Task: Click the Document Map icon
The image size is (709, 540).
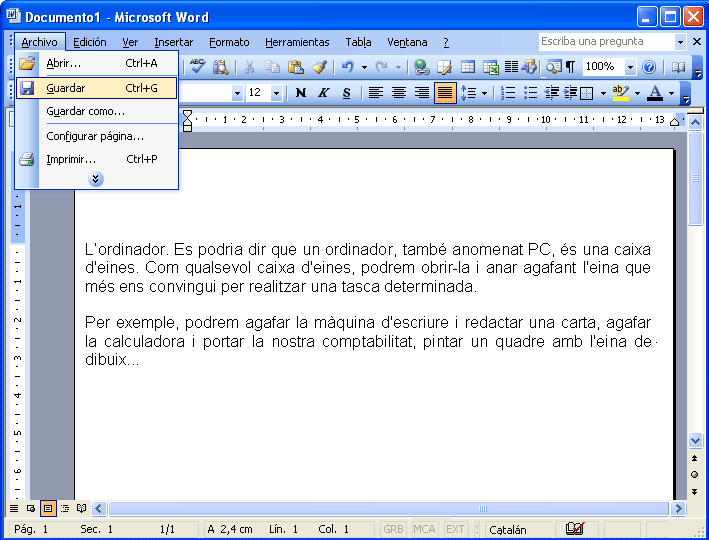Action: (553, 67)
